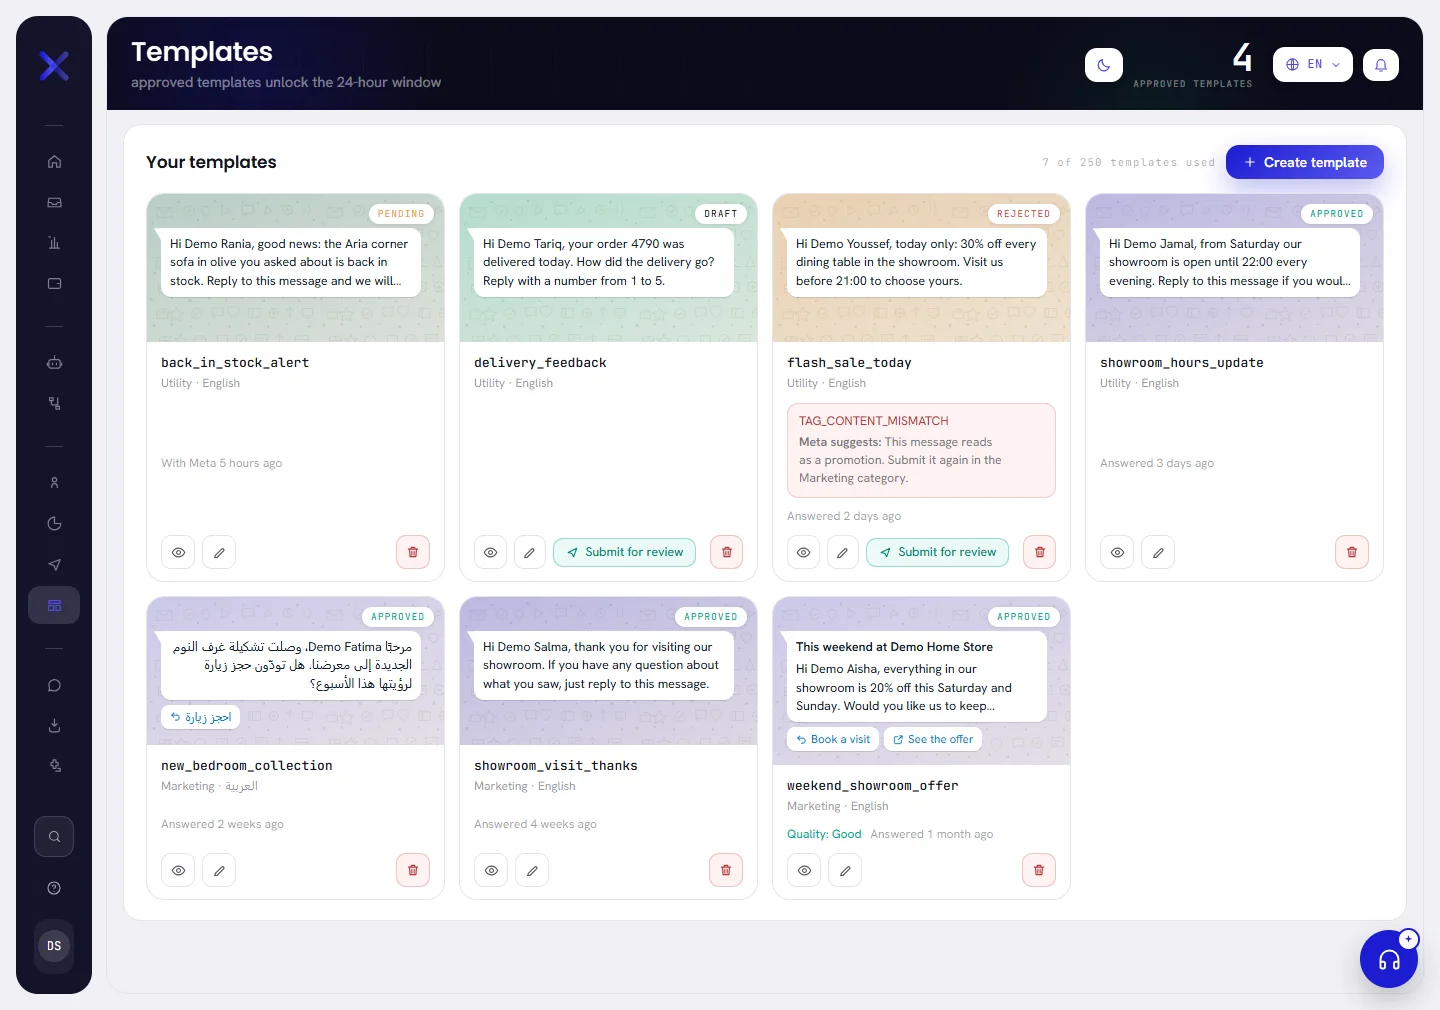
Task: Open the broadcast paper plane sidebar icon
Action: (54, 565)
